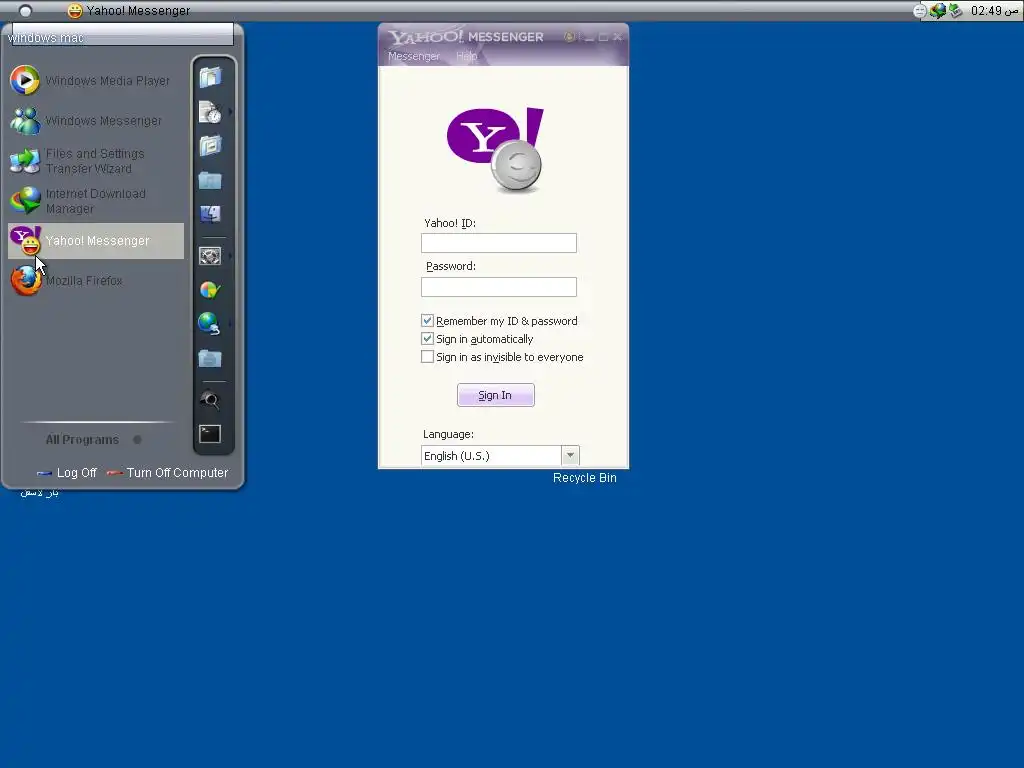
Task: Open the pictures folder icon in sidebar
Action: click(210, 146)
